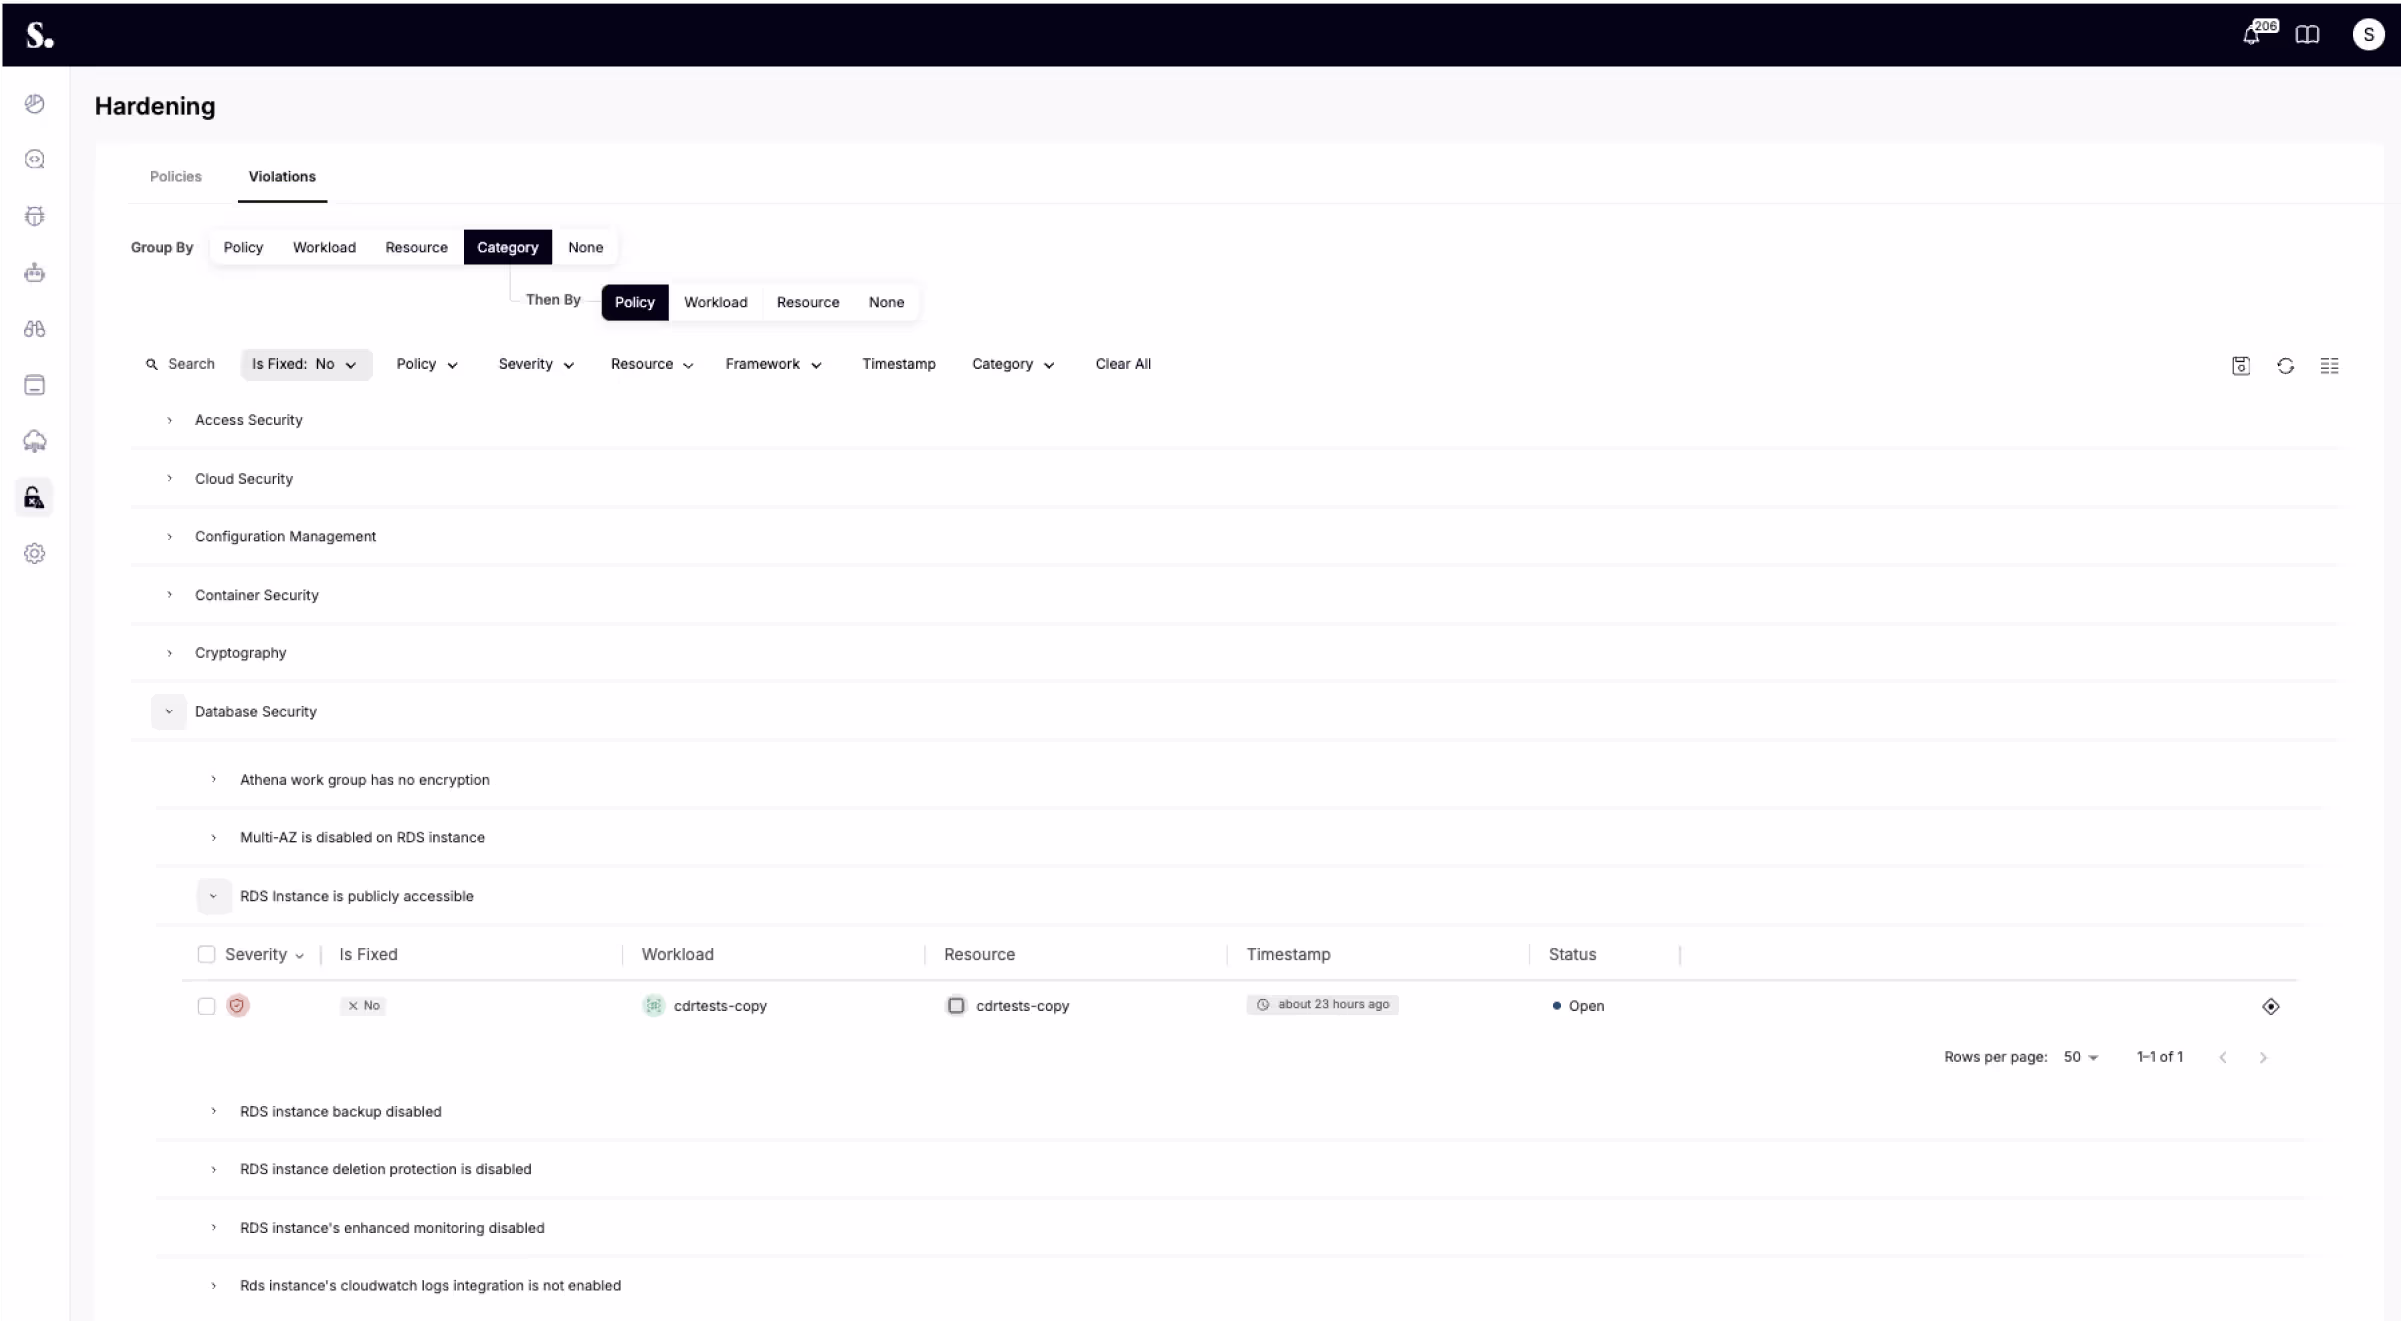Refresh the violations list with circular arrow icon
The width and height of the screenshot is (2401, 1321).
click(x=2285, y=365)
